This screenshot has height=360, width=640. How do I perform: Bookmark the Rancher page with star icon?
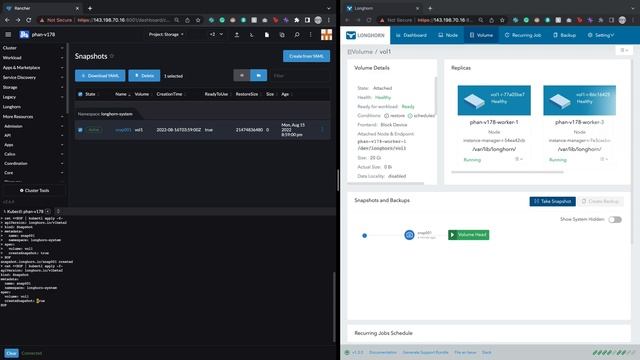[198, 20]
